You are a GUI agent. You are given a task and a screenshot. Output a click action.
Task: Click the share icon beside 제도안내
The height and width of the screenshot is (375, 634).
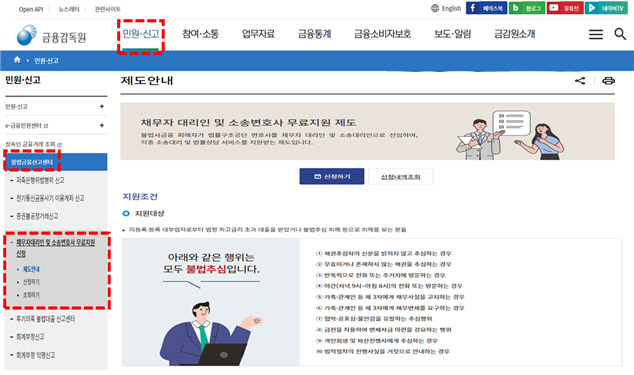pyautogui.click(x=580, y=81)
